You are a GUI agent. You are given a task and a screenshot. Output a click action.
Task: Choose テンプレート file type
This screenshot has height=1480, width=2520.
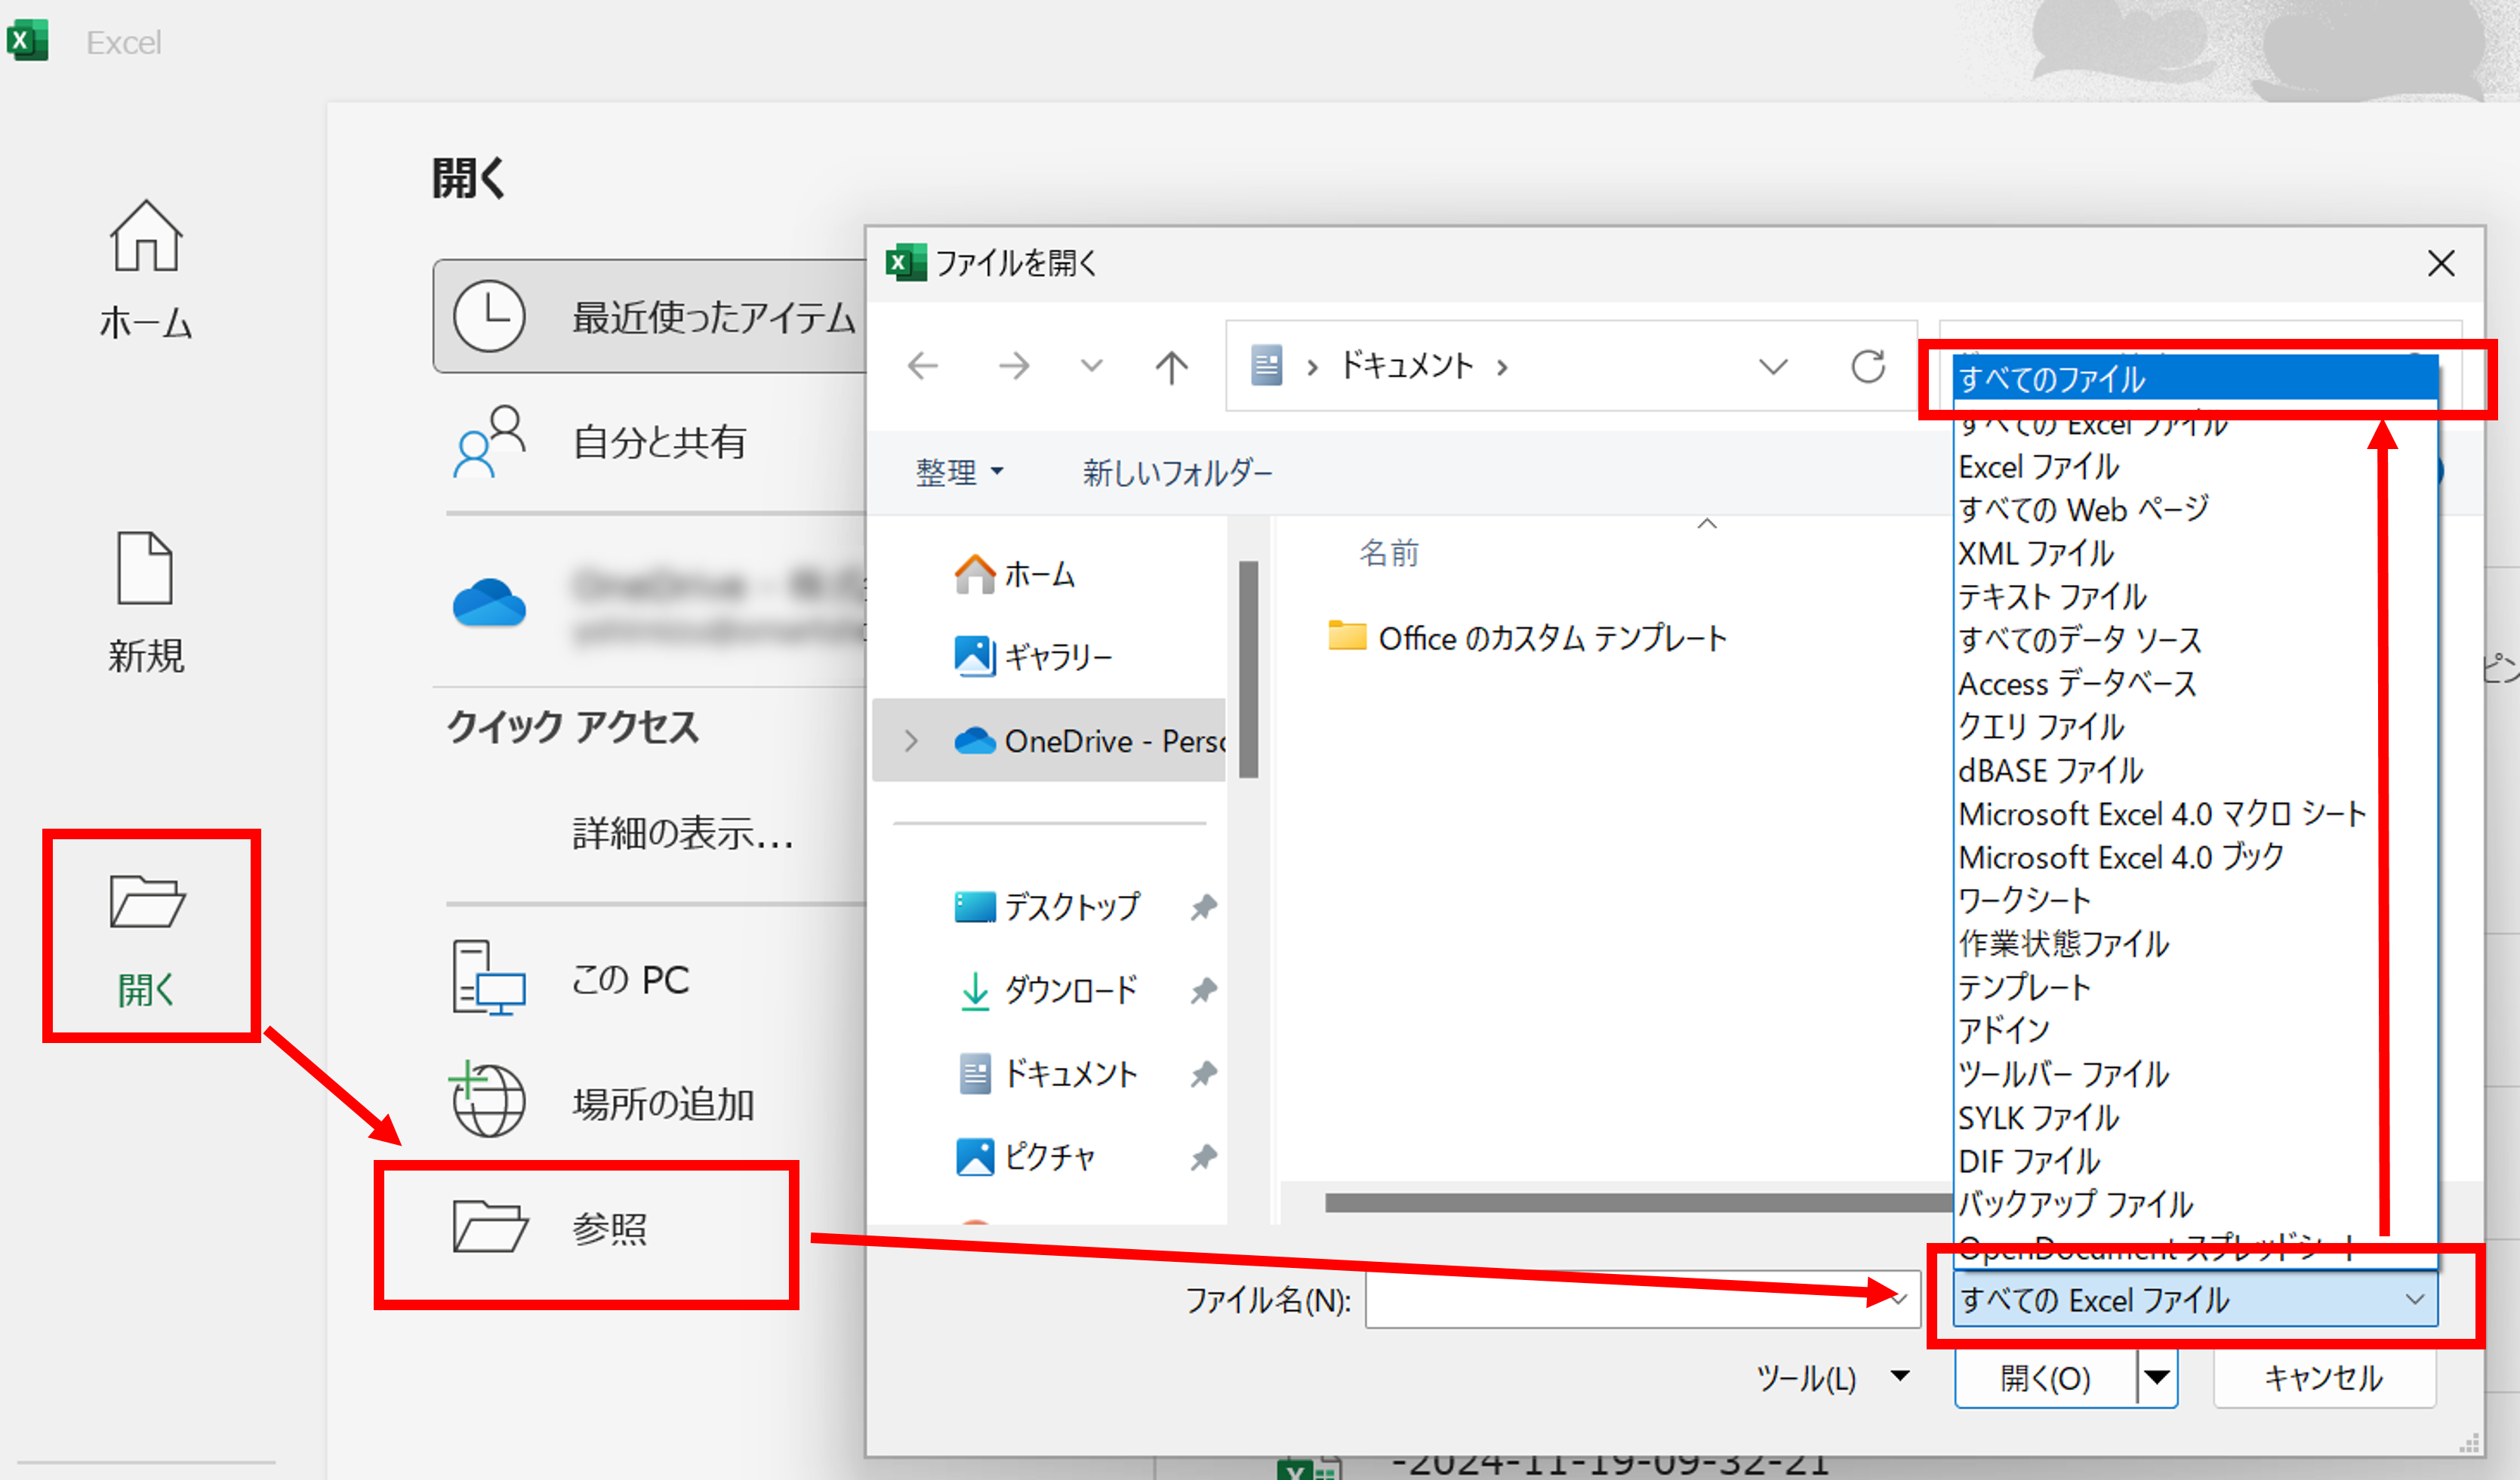click(x=2195, y=987)
